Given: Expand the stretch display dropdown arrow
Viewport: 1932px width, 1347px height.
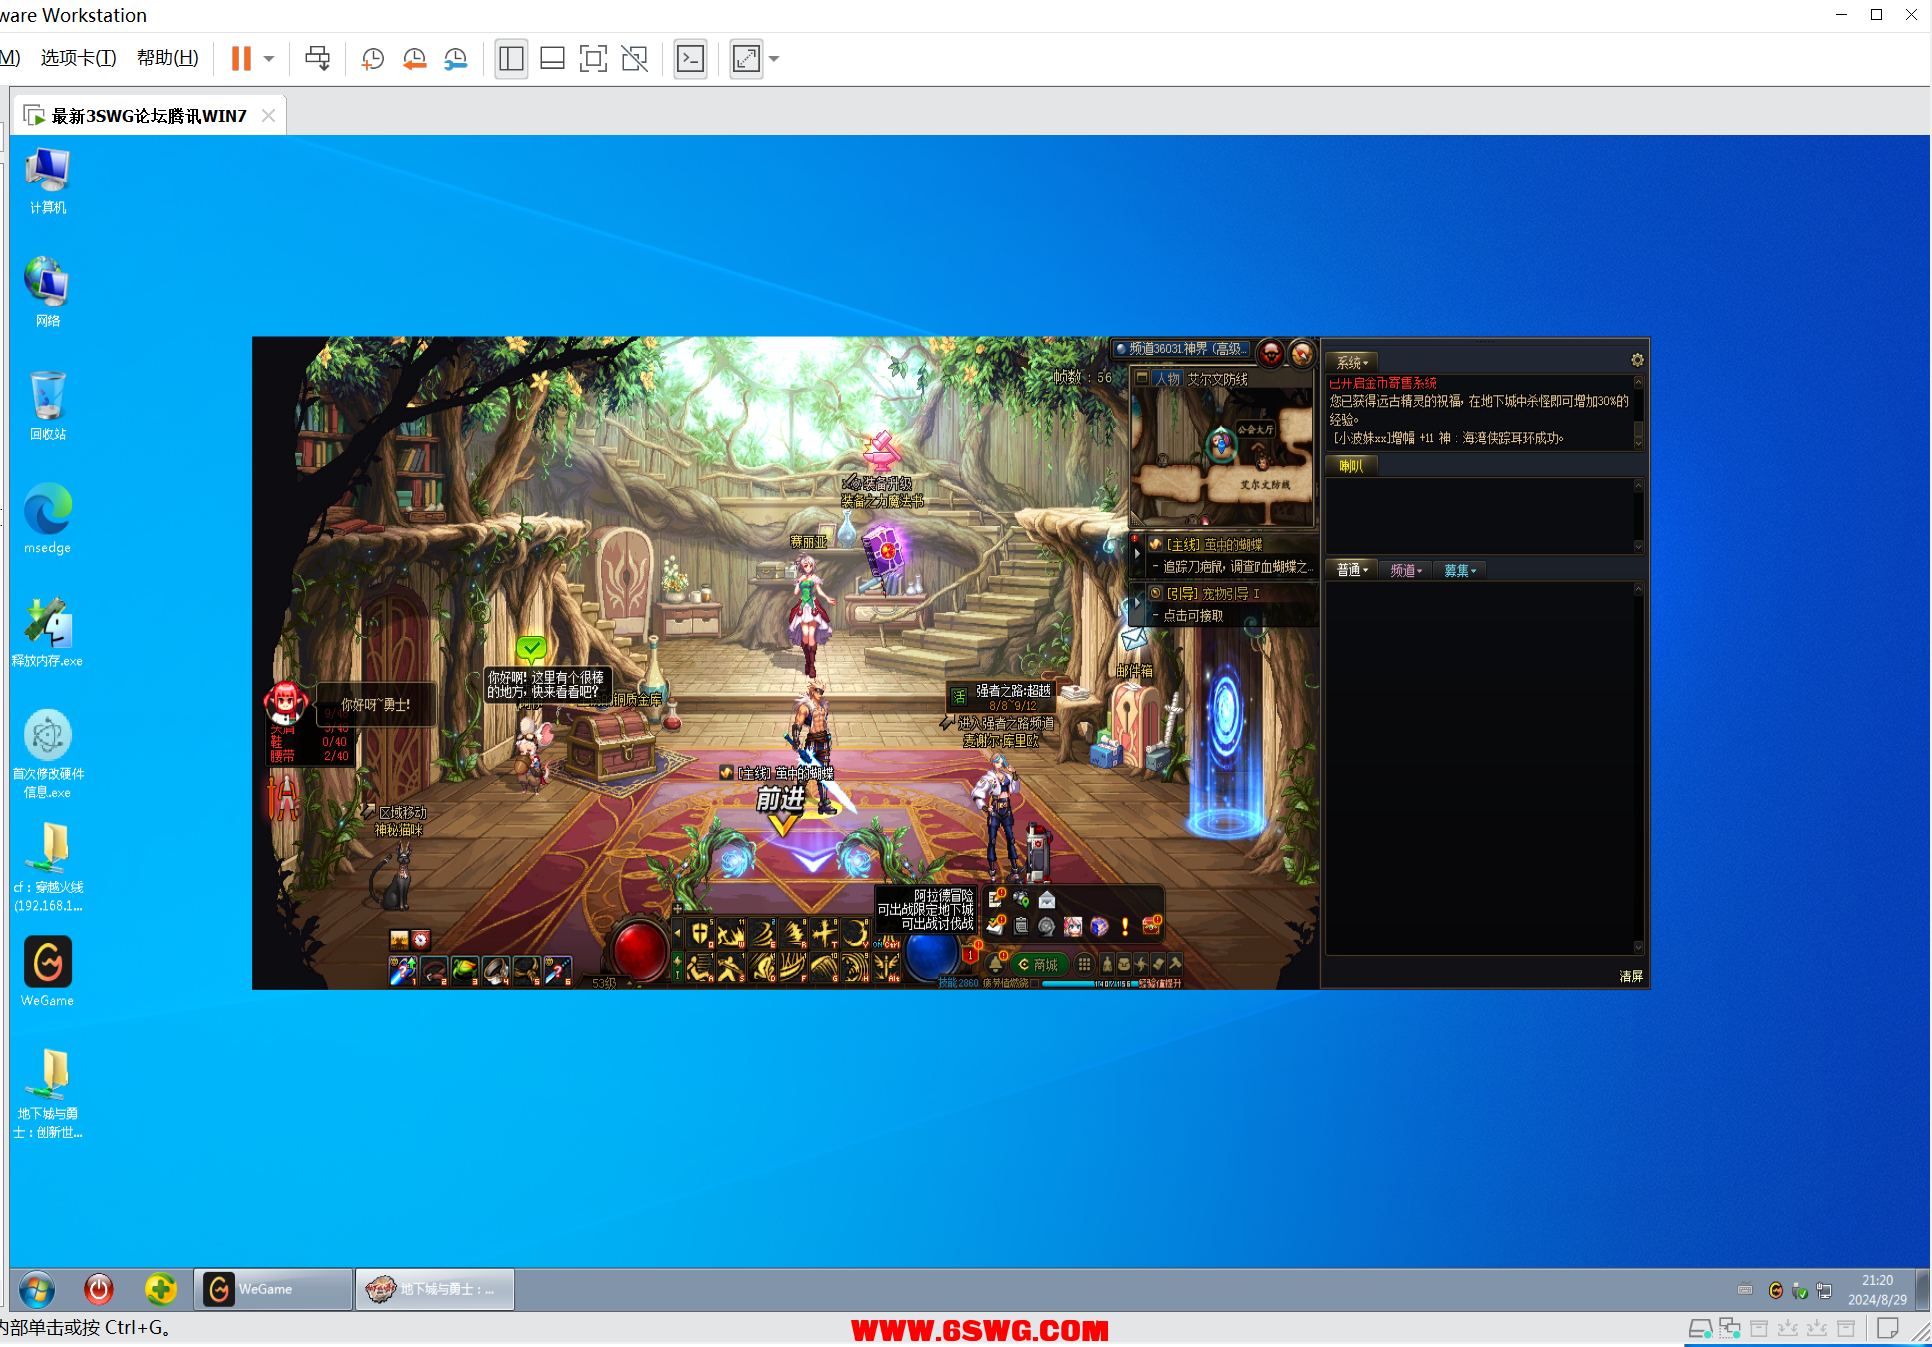Looking at the screenshot, I should 774,59.
